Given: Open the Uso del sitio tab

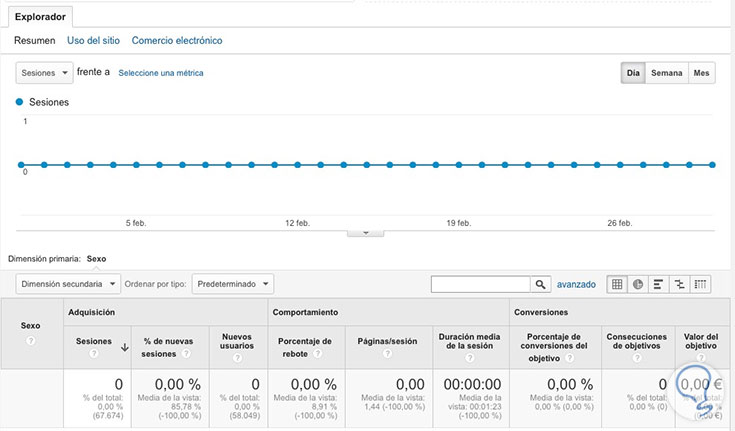Looking at the screenshot, I should (x=93, y=41).
